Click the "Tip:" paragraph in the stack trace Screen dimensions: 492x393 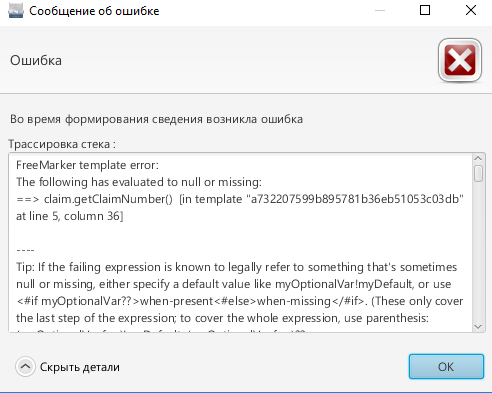click(239, 292)
